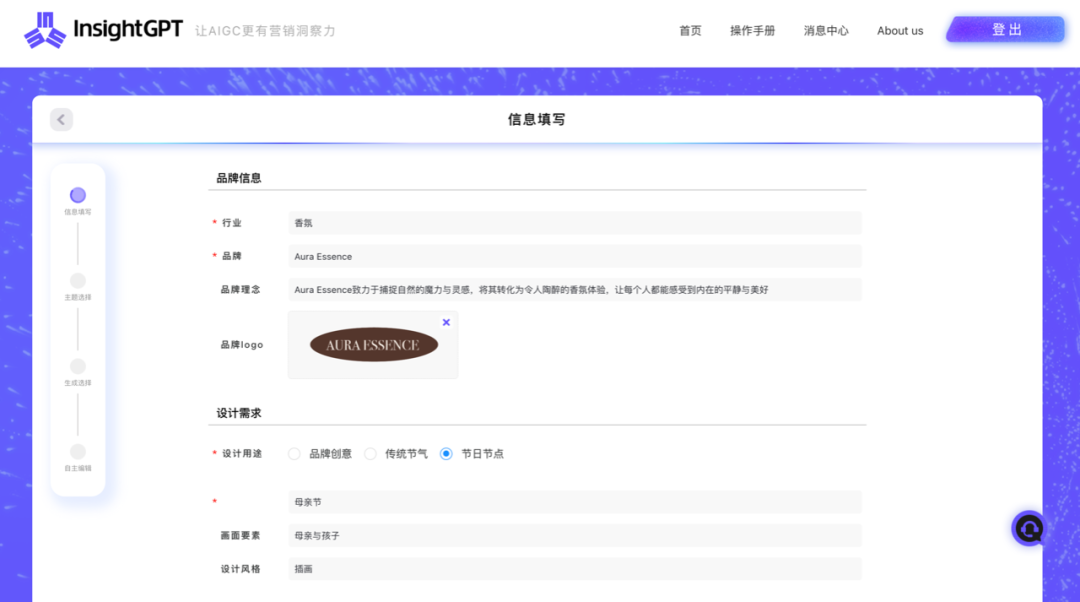The width and height of the screenshot is (1080, 602).
Task: Click the back arrow on the 信息填写 page
Action: [61, 119]
